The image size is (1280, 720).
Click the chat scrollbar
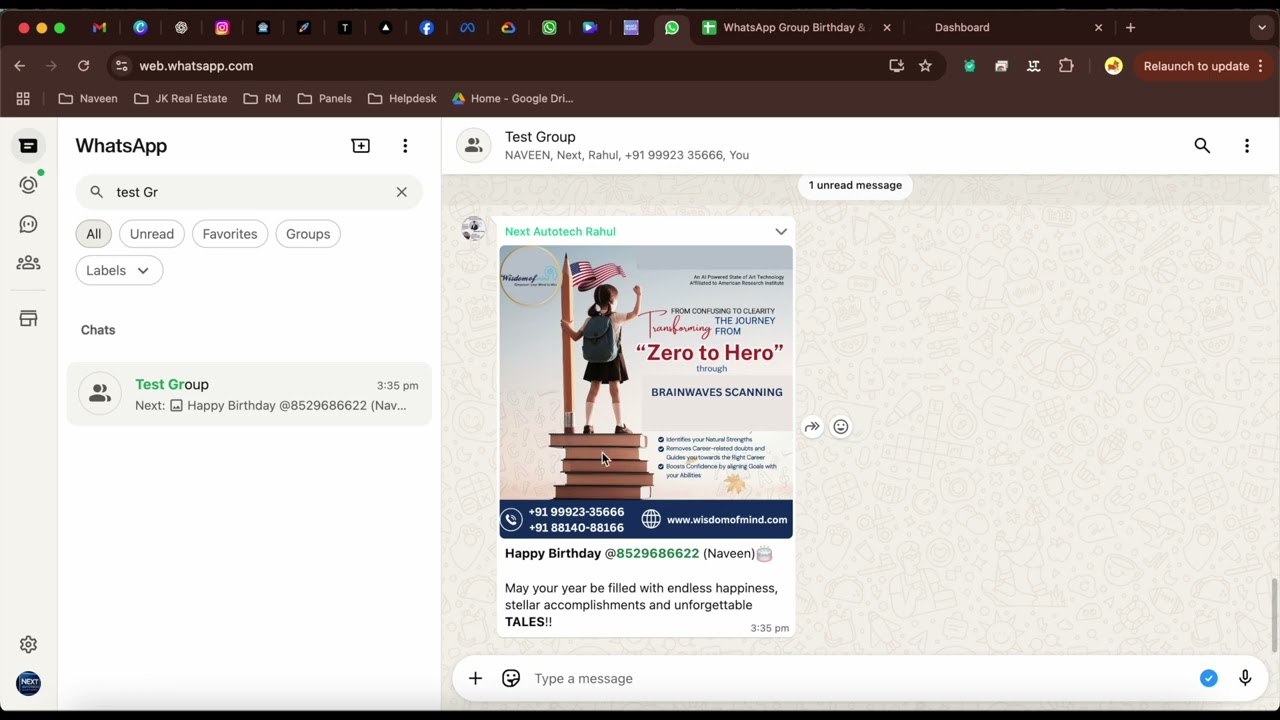point(1274,615)
